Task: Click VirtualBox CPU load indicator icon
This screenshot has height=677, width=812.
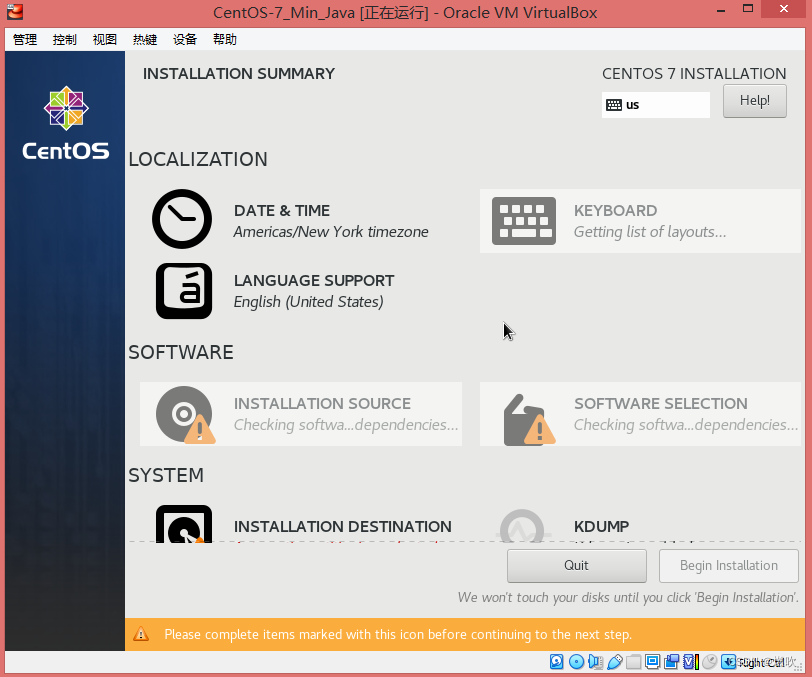Action: click(x=691, y=661)
